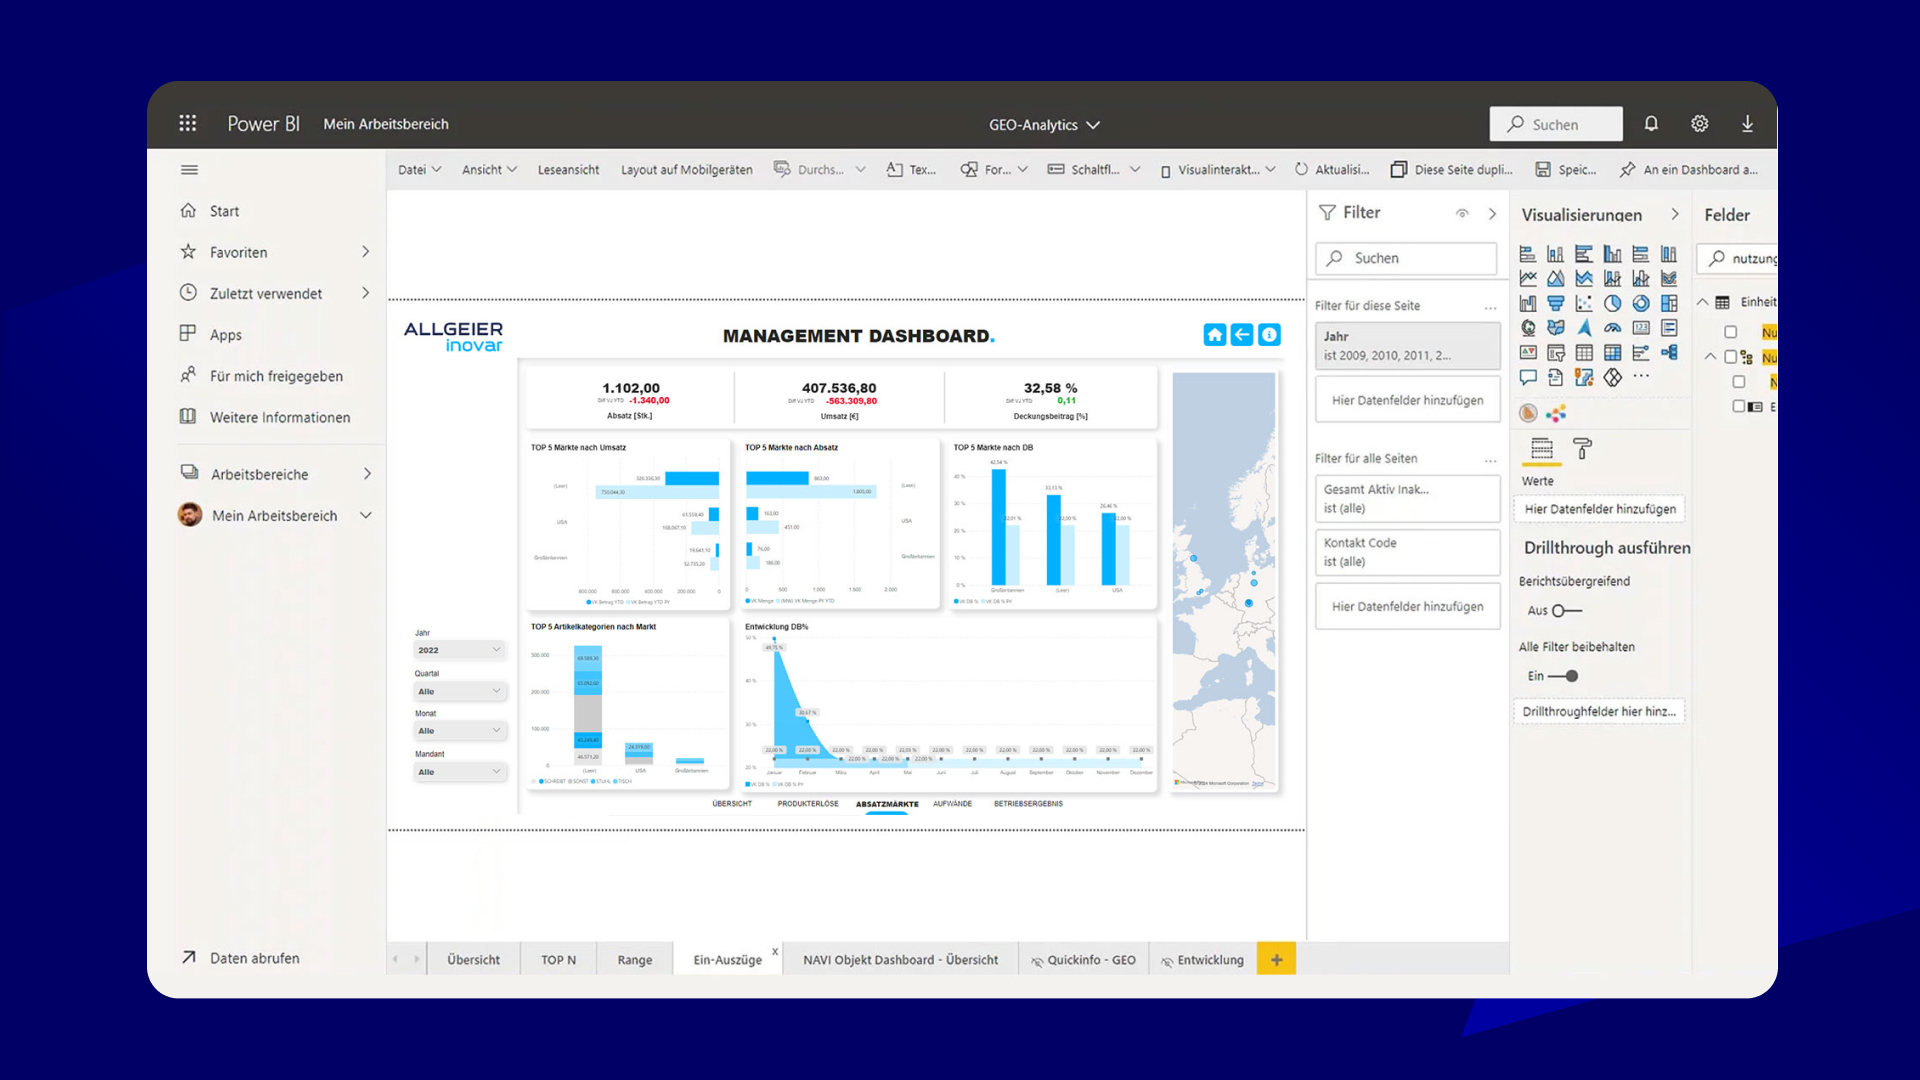
Task: Select the pie chart visual
Action: (1612, 303)
